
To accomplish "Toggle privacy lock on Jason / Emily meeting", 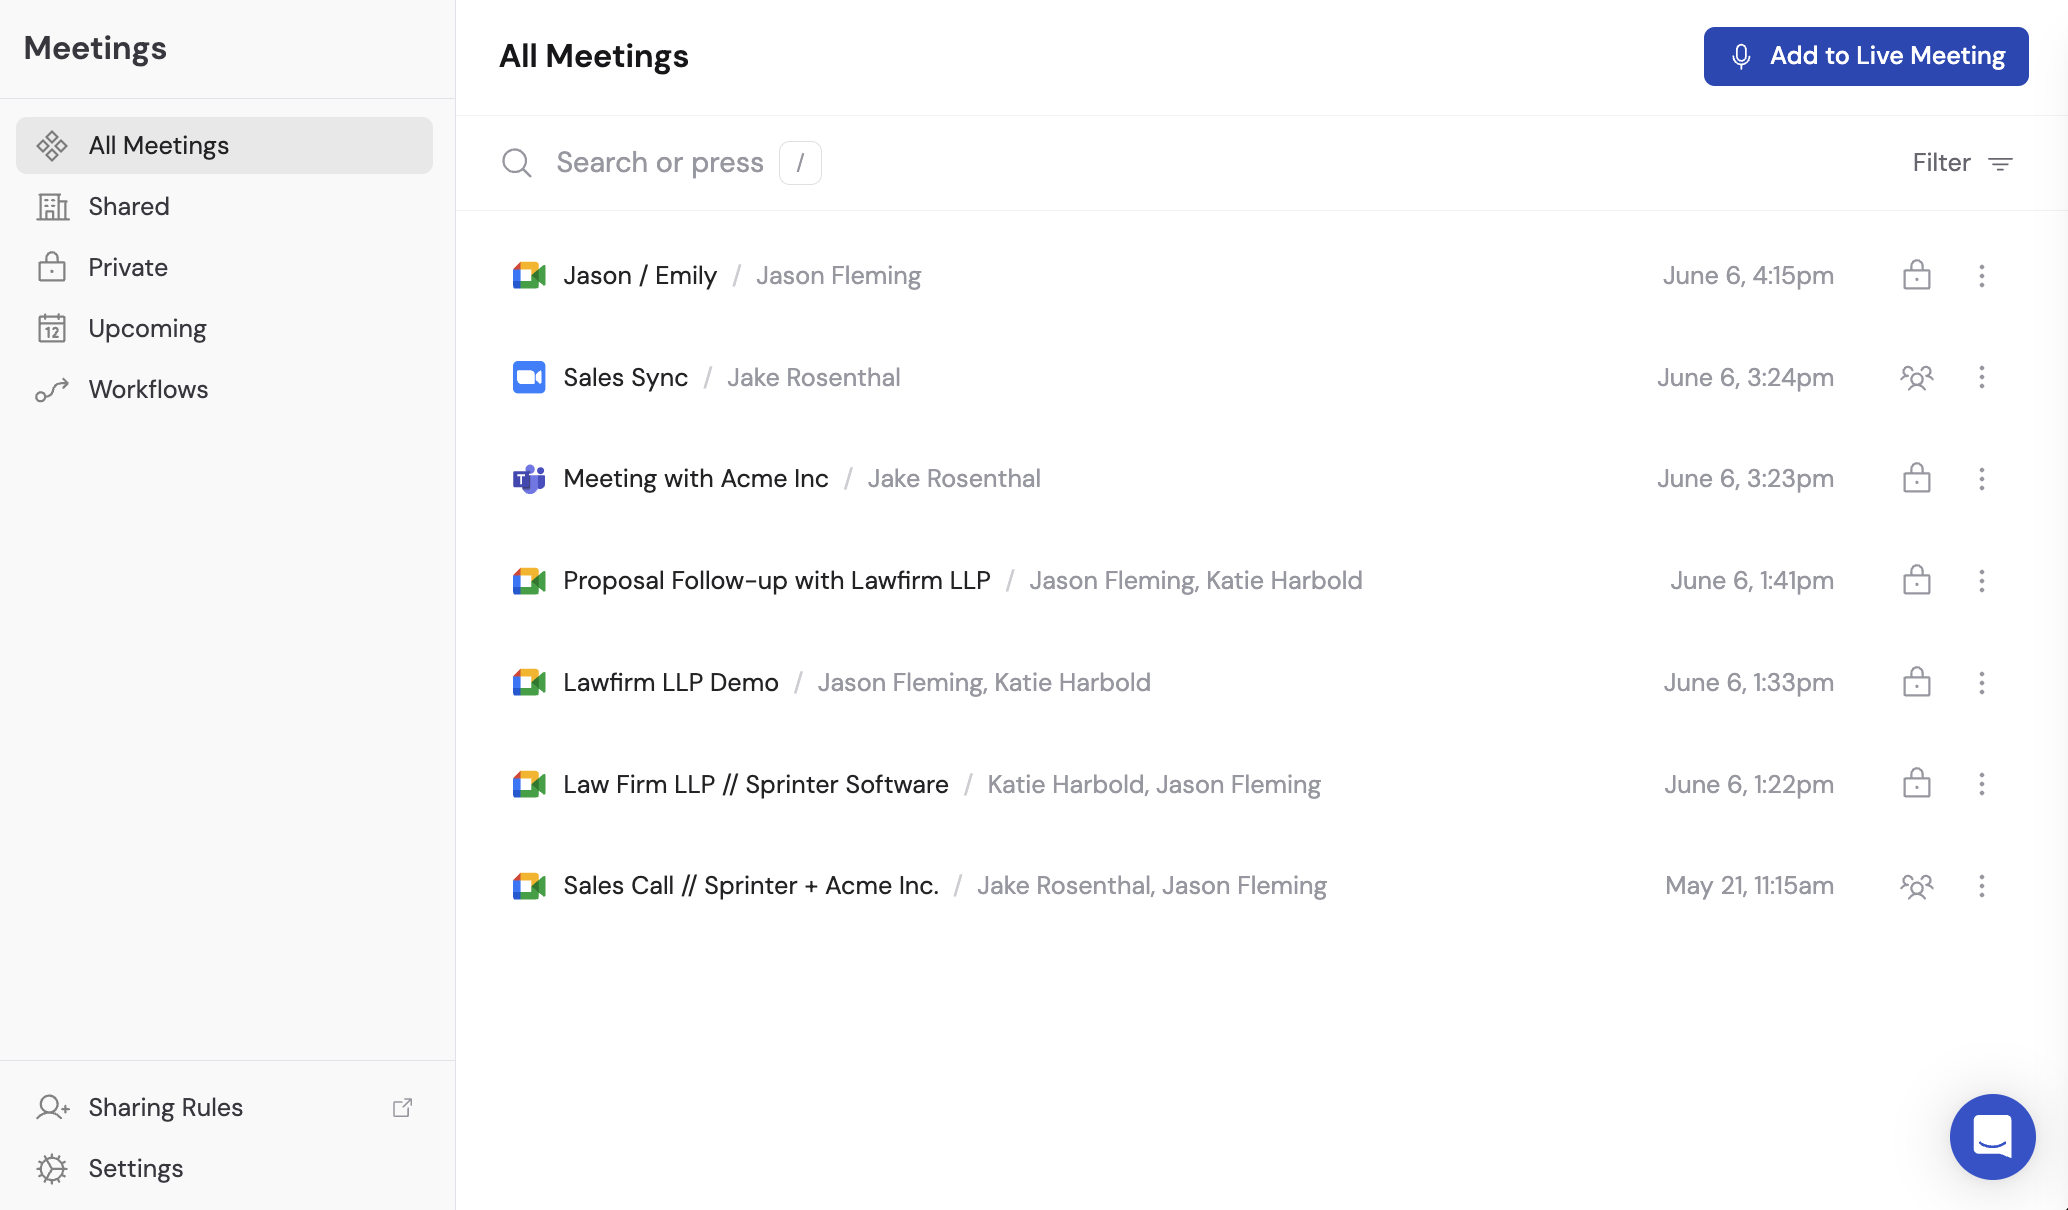I will tap(1917, 275).
